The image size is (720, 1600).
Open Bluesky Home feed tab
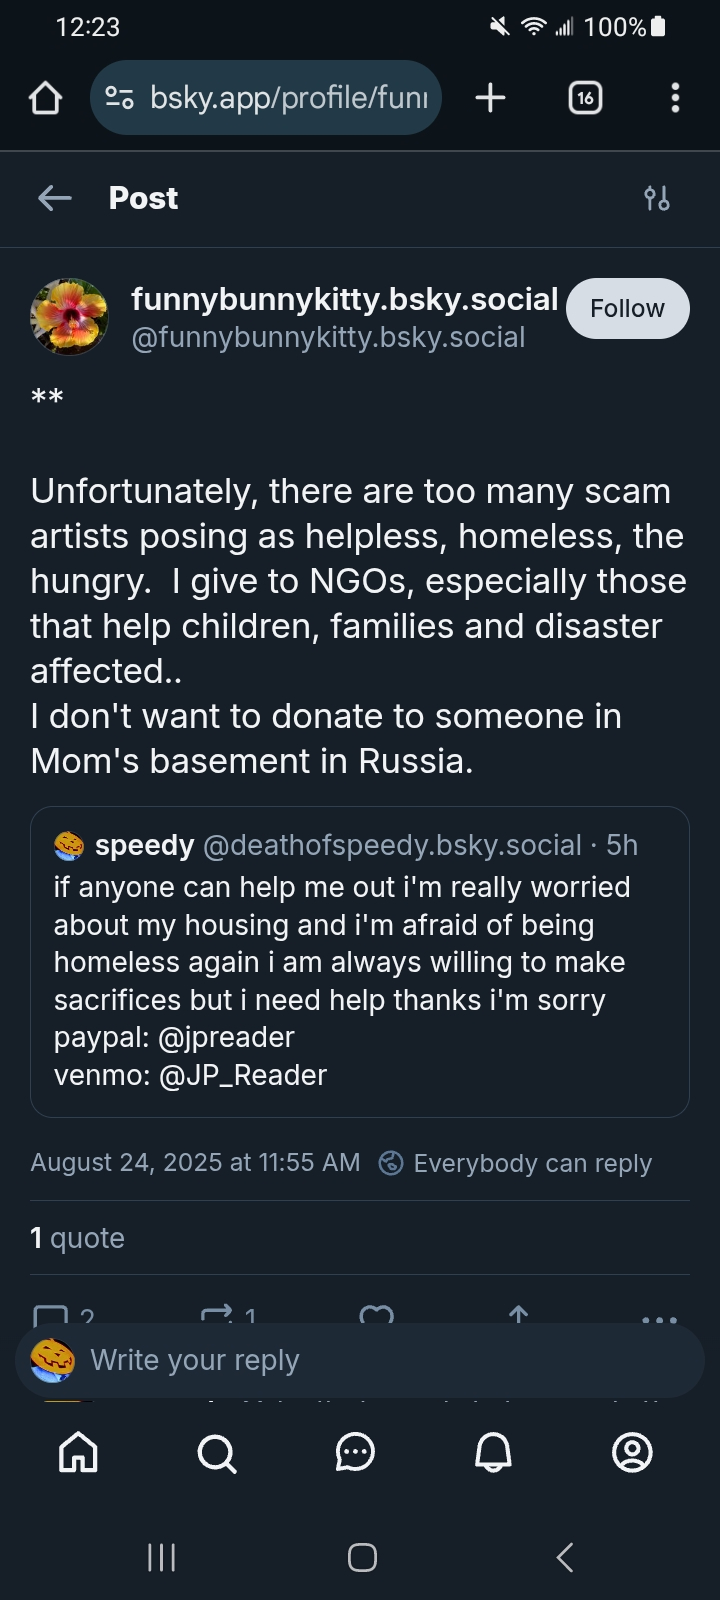pyautogui.click(x=78, y=1452)
